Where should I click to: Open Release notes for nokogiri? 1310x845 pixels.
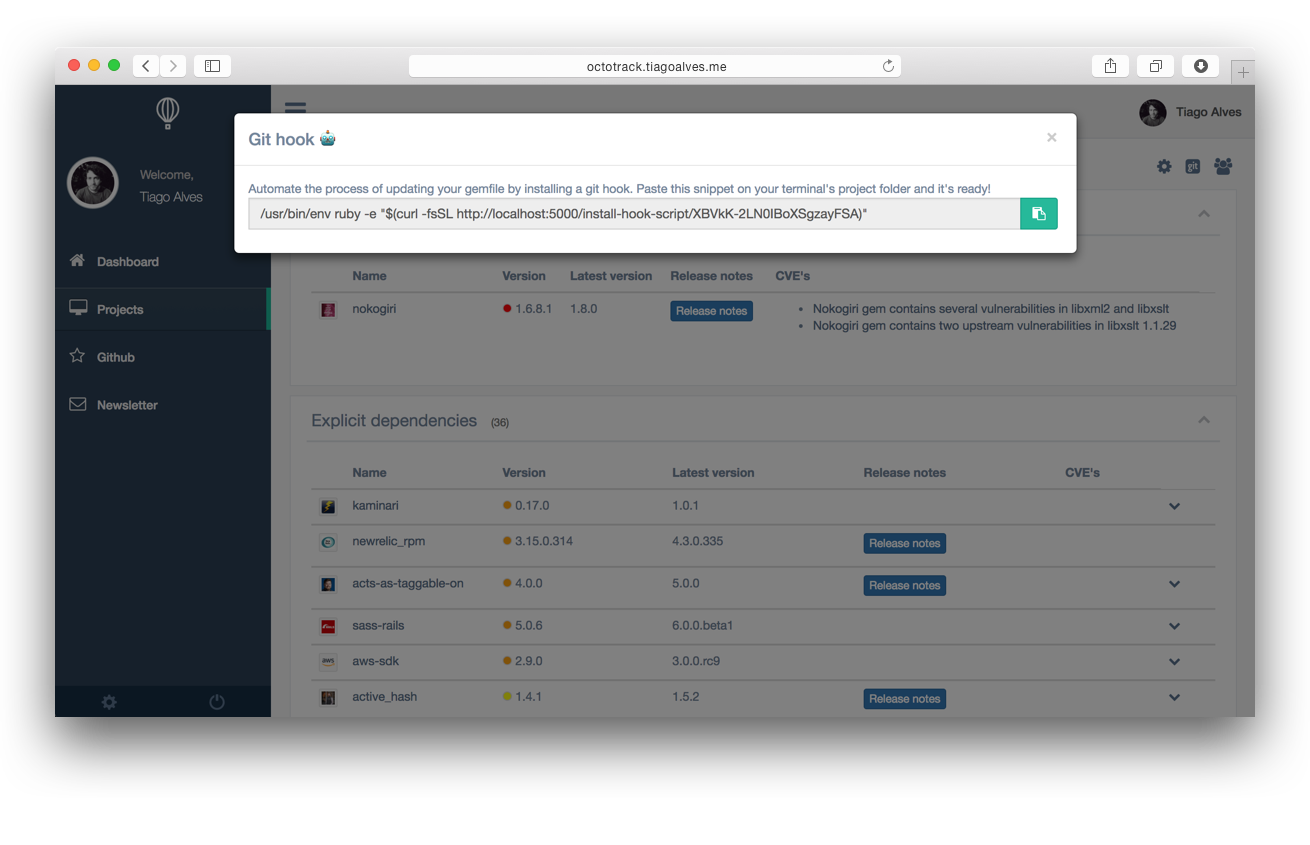pyautogui.click(x=711, y=311)
